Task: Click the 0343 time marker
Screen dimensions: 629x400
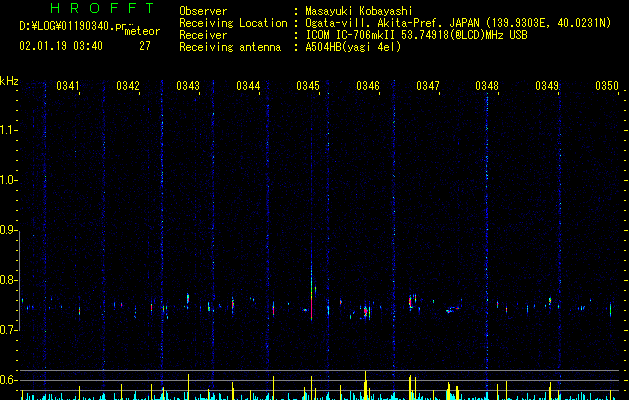Action: point(188,85)
